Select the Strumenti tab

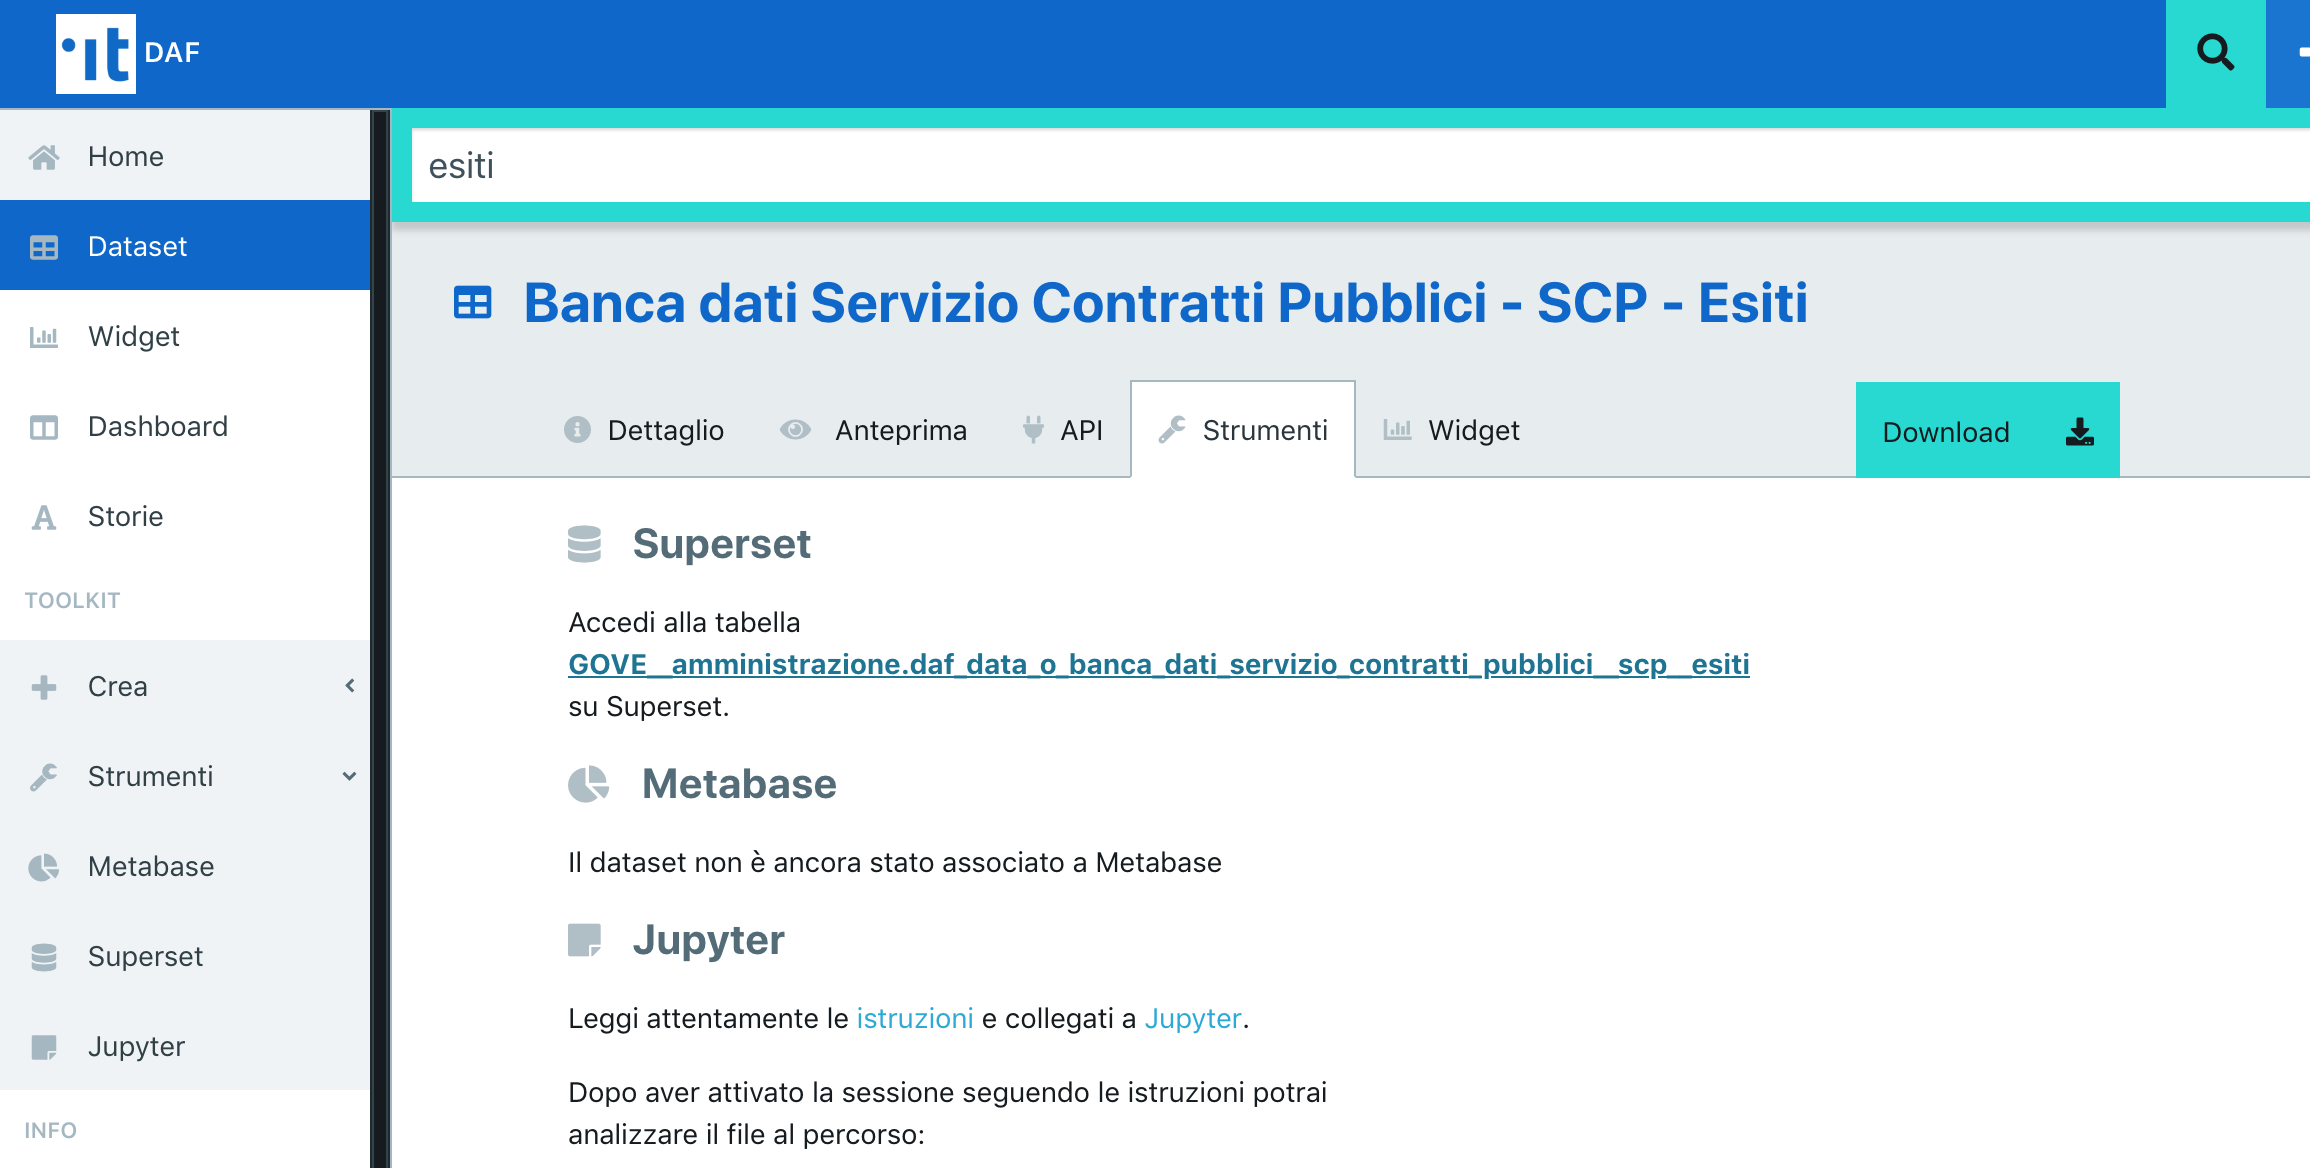[1243, 430]
